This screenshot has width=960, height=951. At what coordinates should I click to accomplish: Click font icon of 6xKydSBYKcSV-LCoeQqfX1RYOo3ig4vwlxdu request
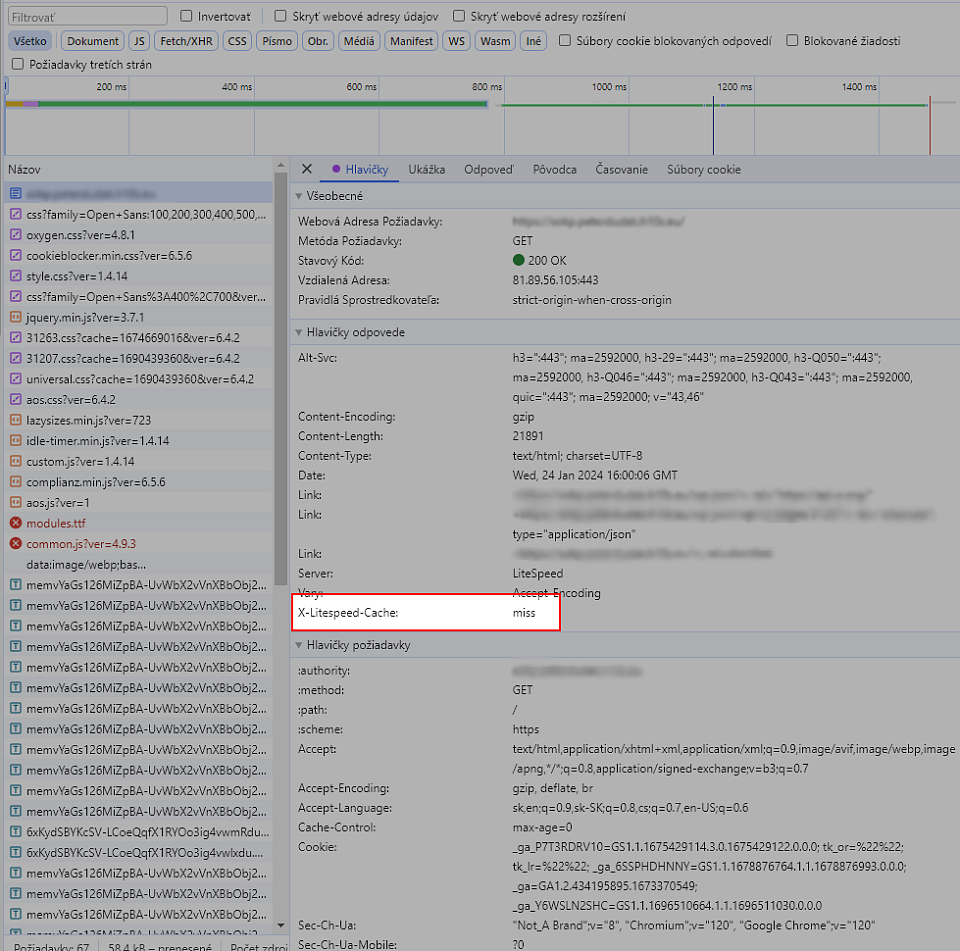click(16, 852)
